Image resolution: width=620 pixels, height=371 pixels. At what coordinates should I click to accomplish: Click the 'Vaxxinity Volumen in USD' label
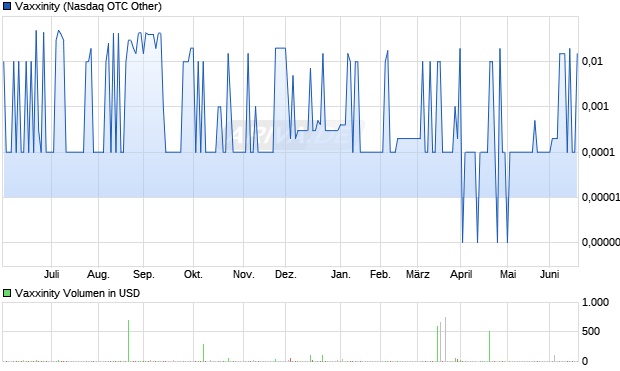pos(78,293)
